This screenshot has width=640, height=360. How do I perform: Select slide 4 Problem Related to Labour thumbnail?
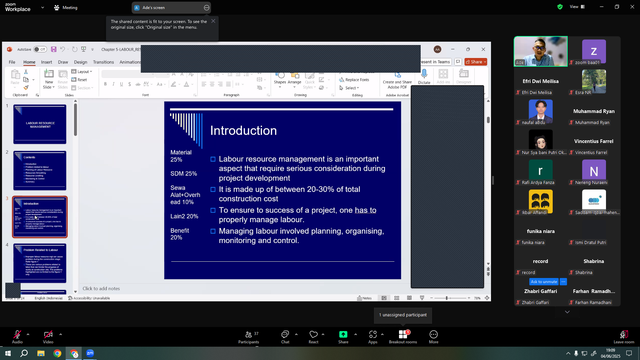[x=40, y=263]
